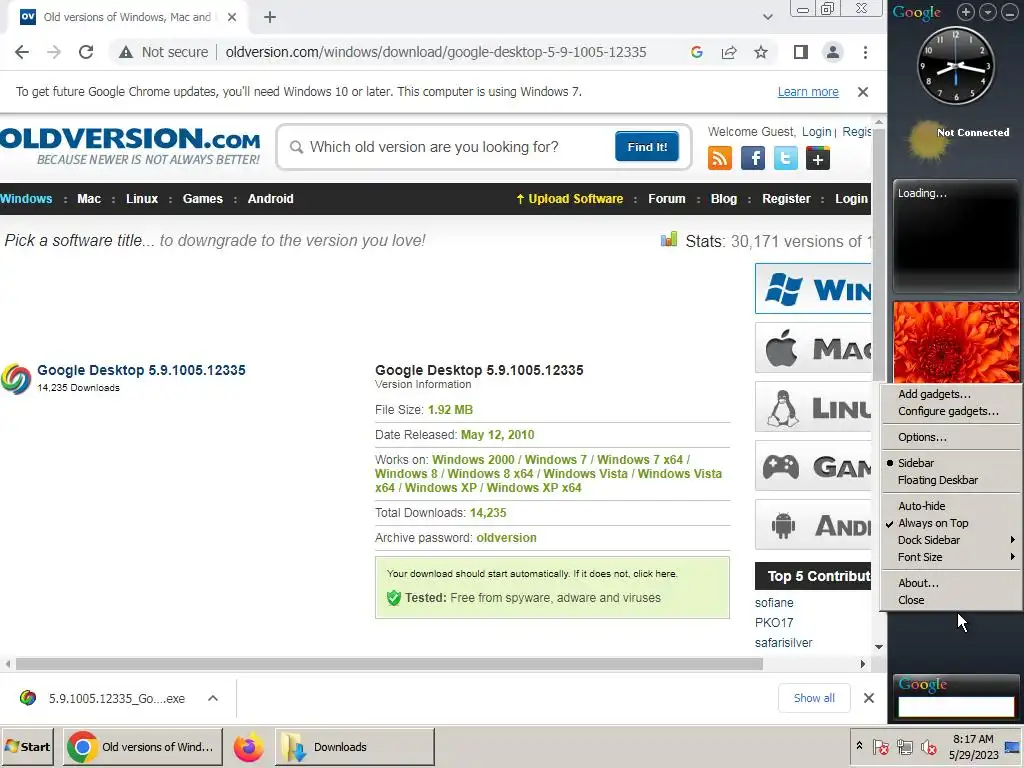Open the tab search dropdown arrow
The image size is (1024, 768).
tap(768, 18)
